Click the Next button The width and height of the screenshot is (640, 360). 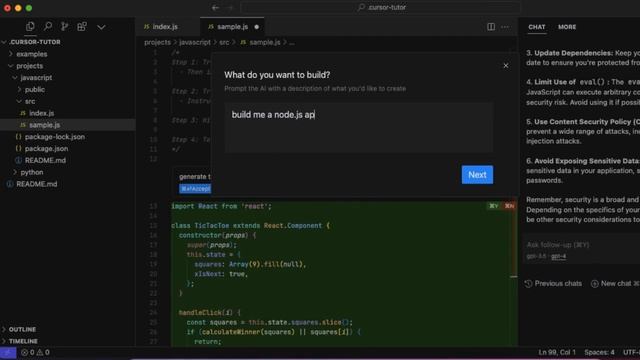point(477,175)
